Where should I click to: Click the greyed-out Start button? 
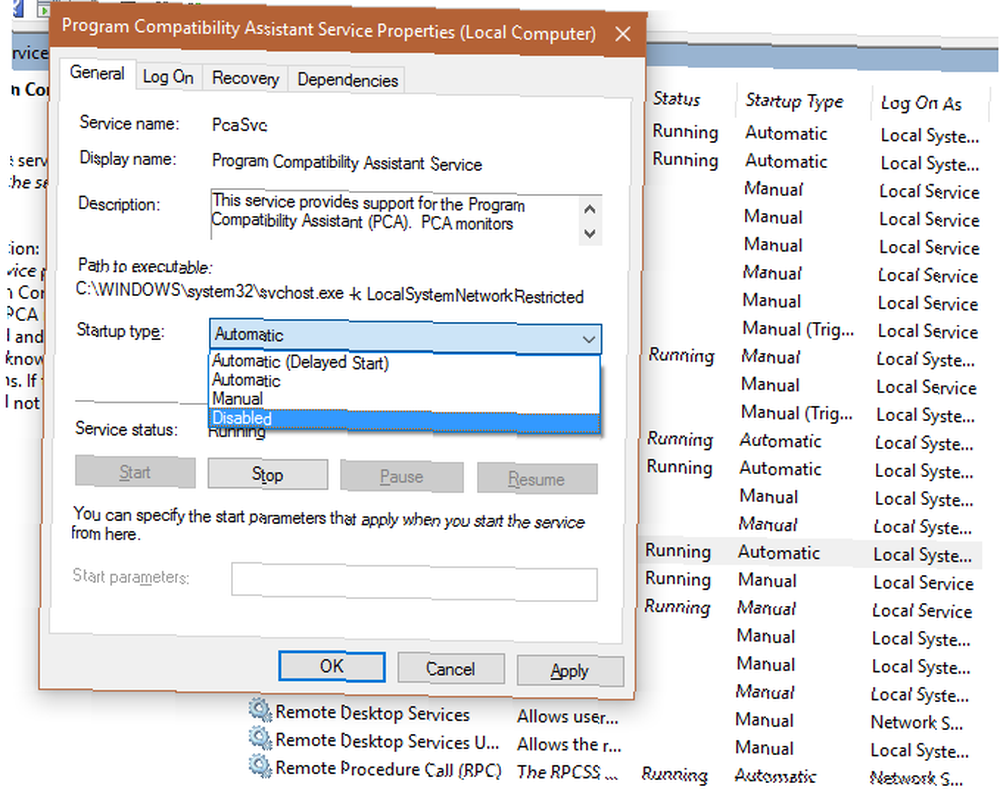(x=135, y=472)
